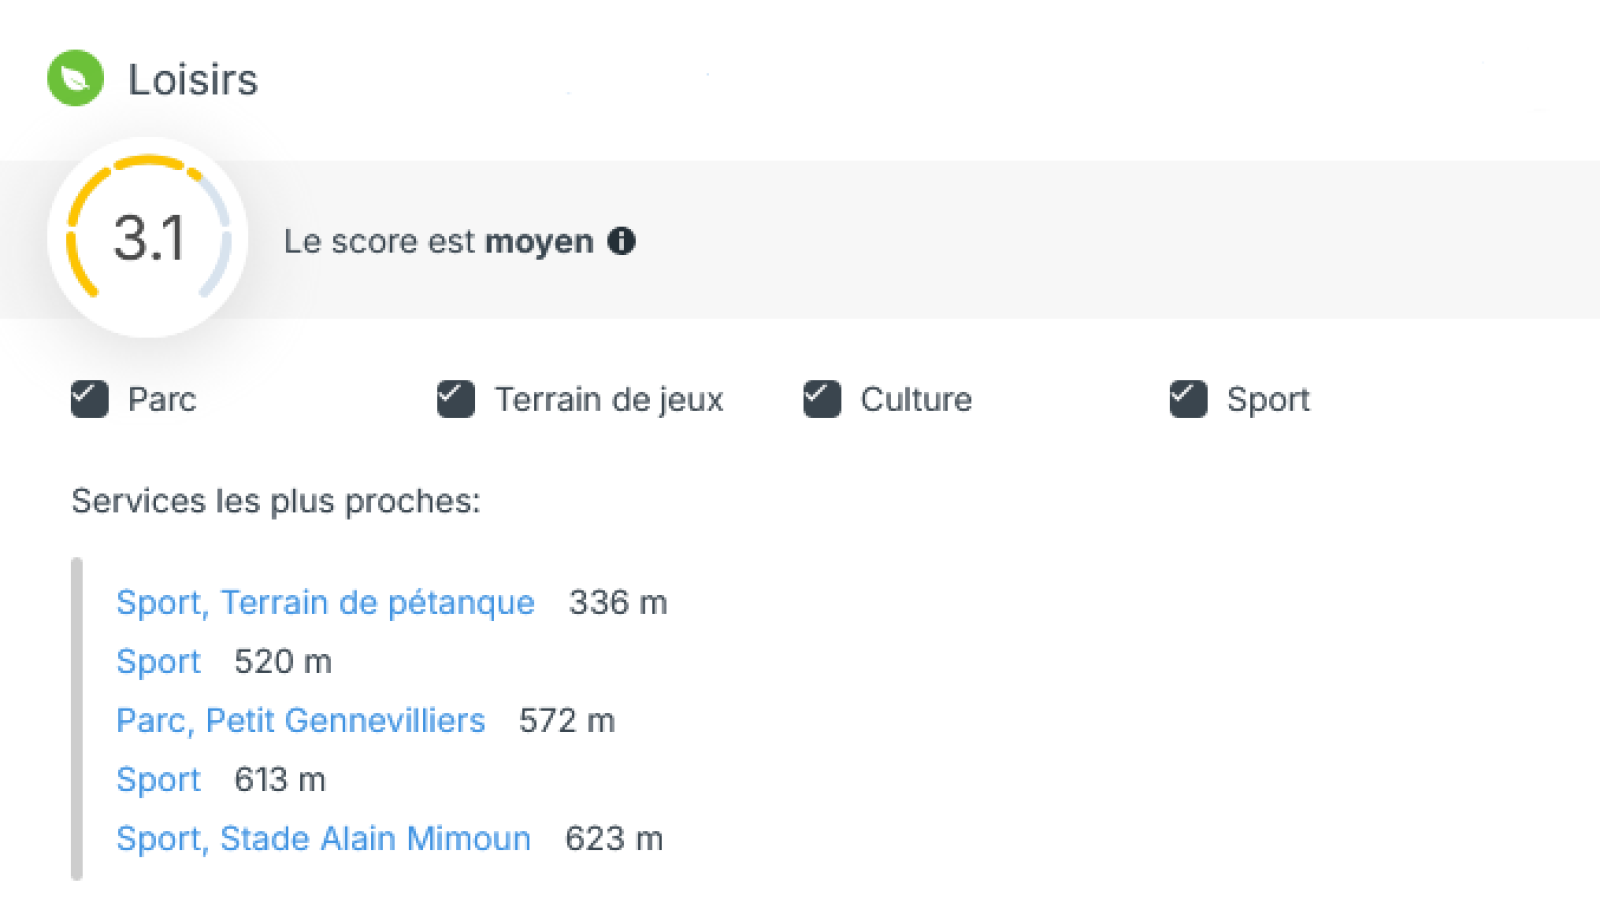The image size is (1600, 902).
Task: Click the "Services les plus proches" label
Action: pyautogui.click(x=275, y=500)
